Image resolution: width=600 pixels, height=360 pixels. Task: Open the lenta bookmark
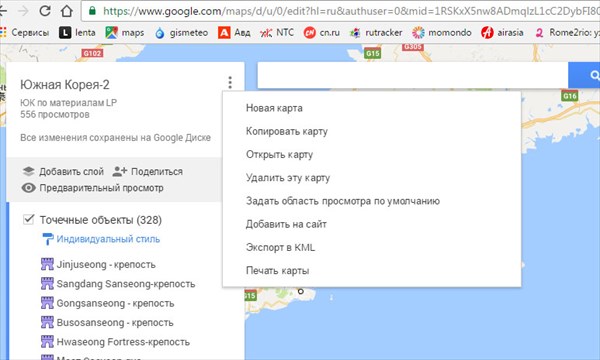pos(77,33)
